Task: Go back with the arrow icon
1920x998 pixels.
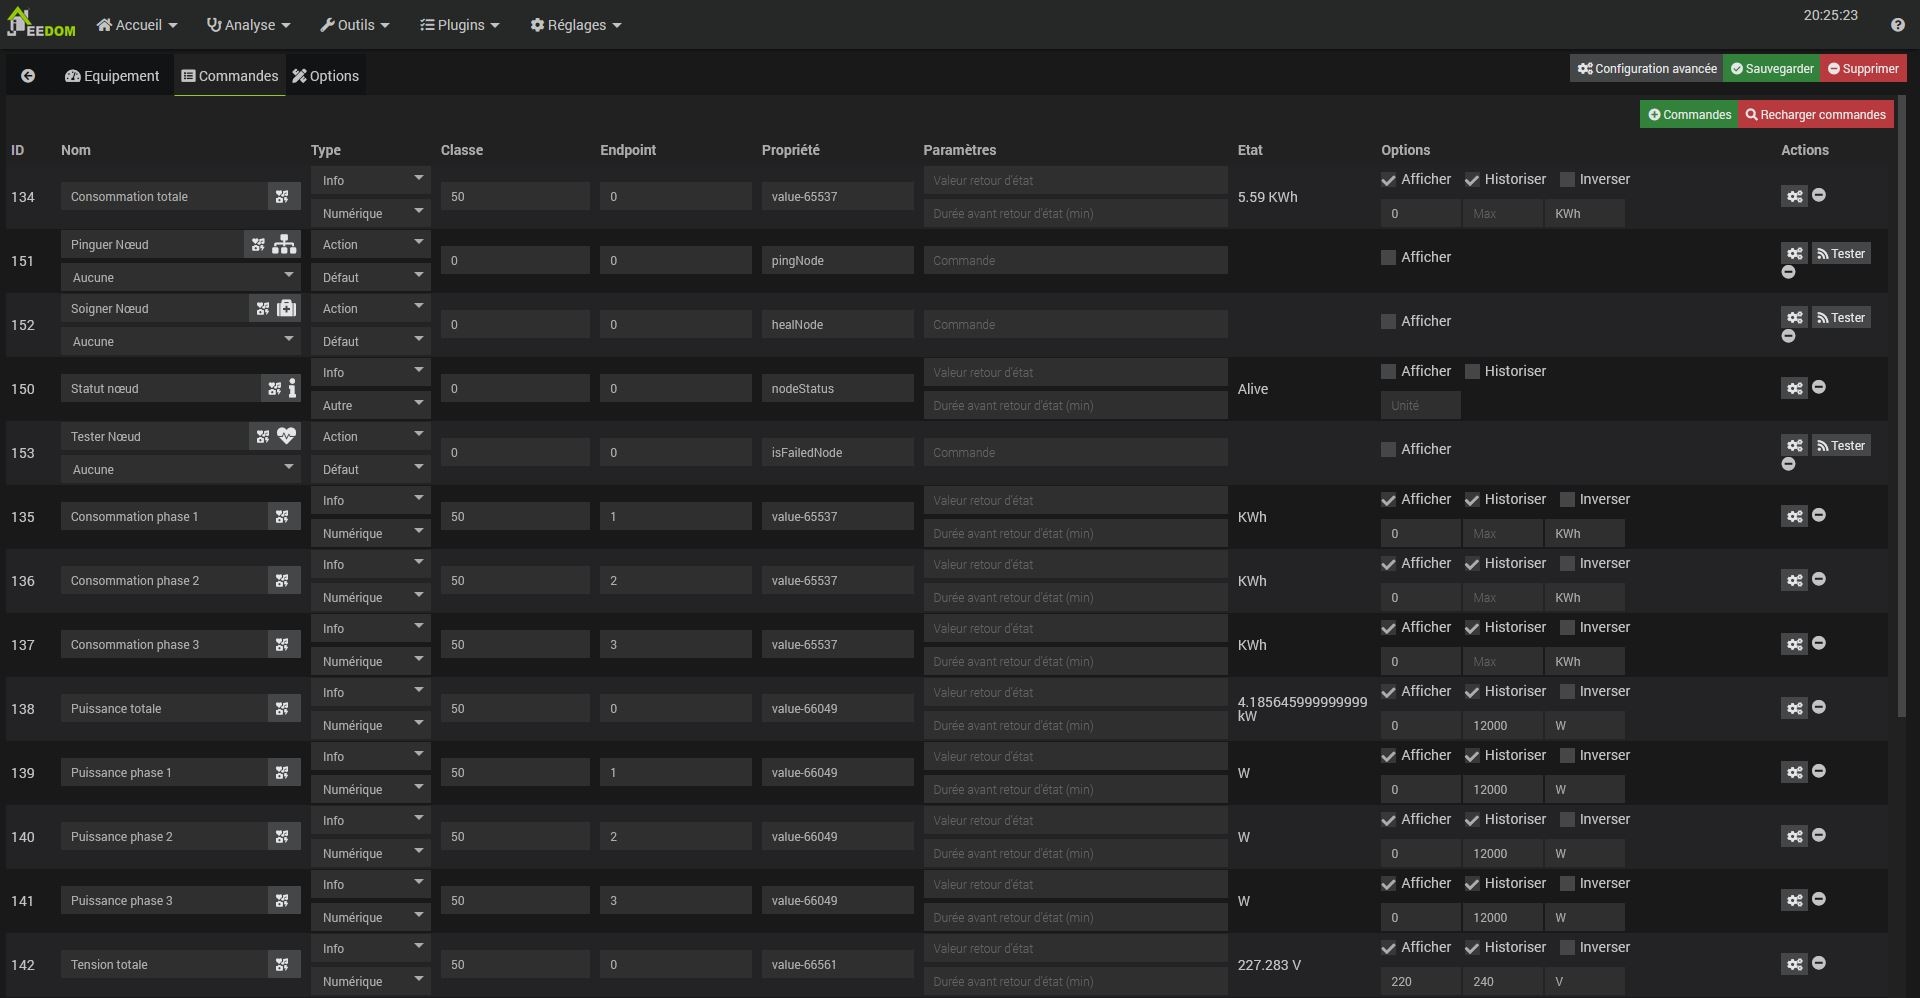Action: (28, 76)
